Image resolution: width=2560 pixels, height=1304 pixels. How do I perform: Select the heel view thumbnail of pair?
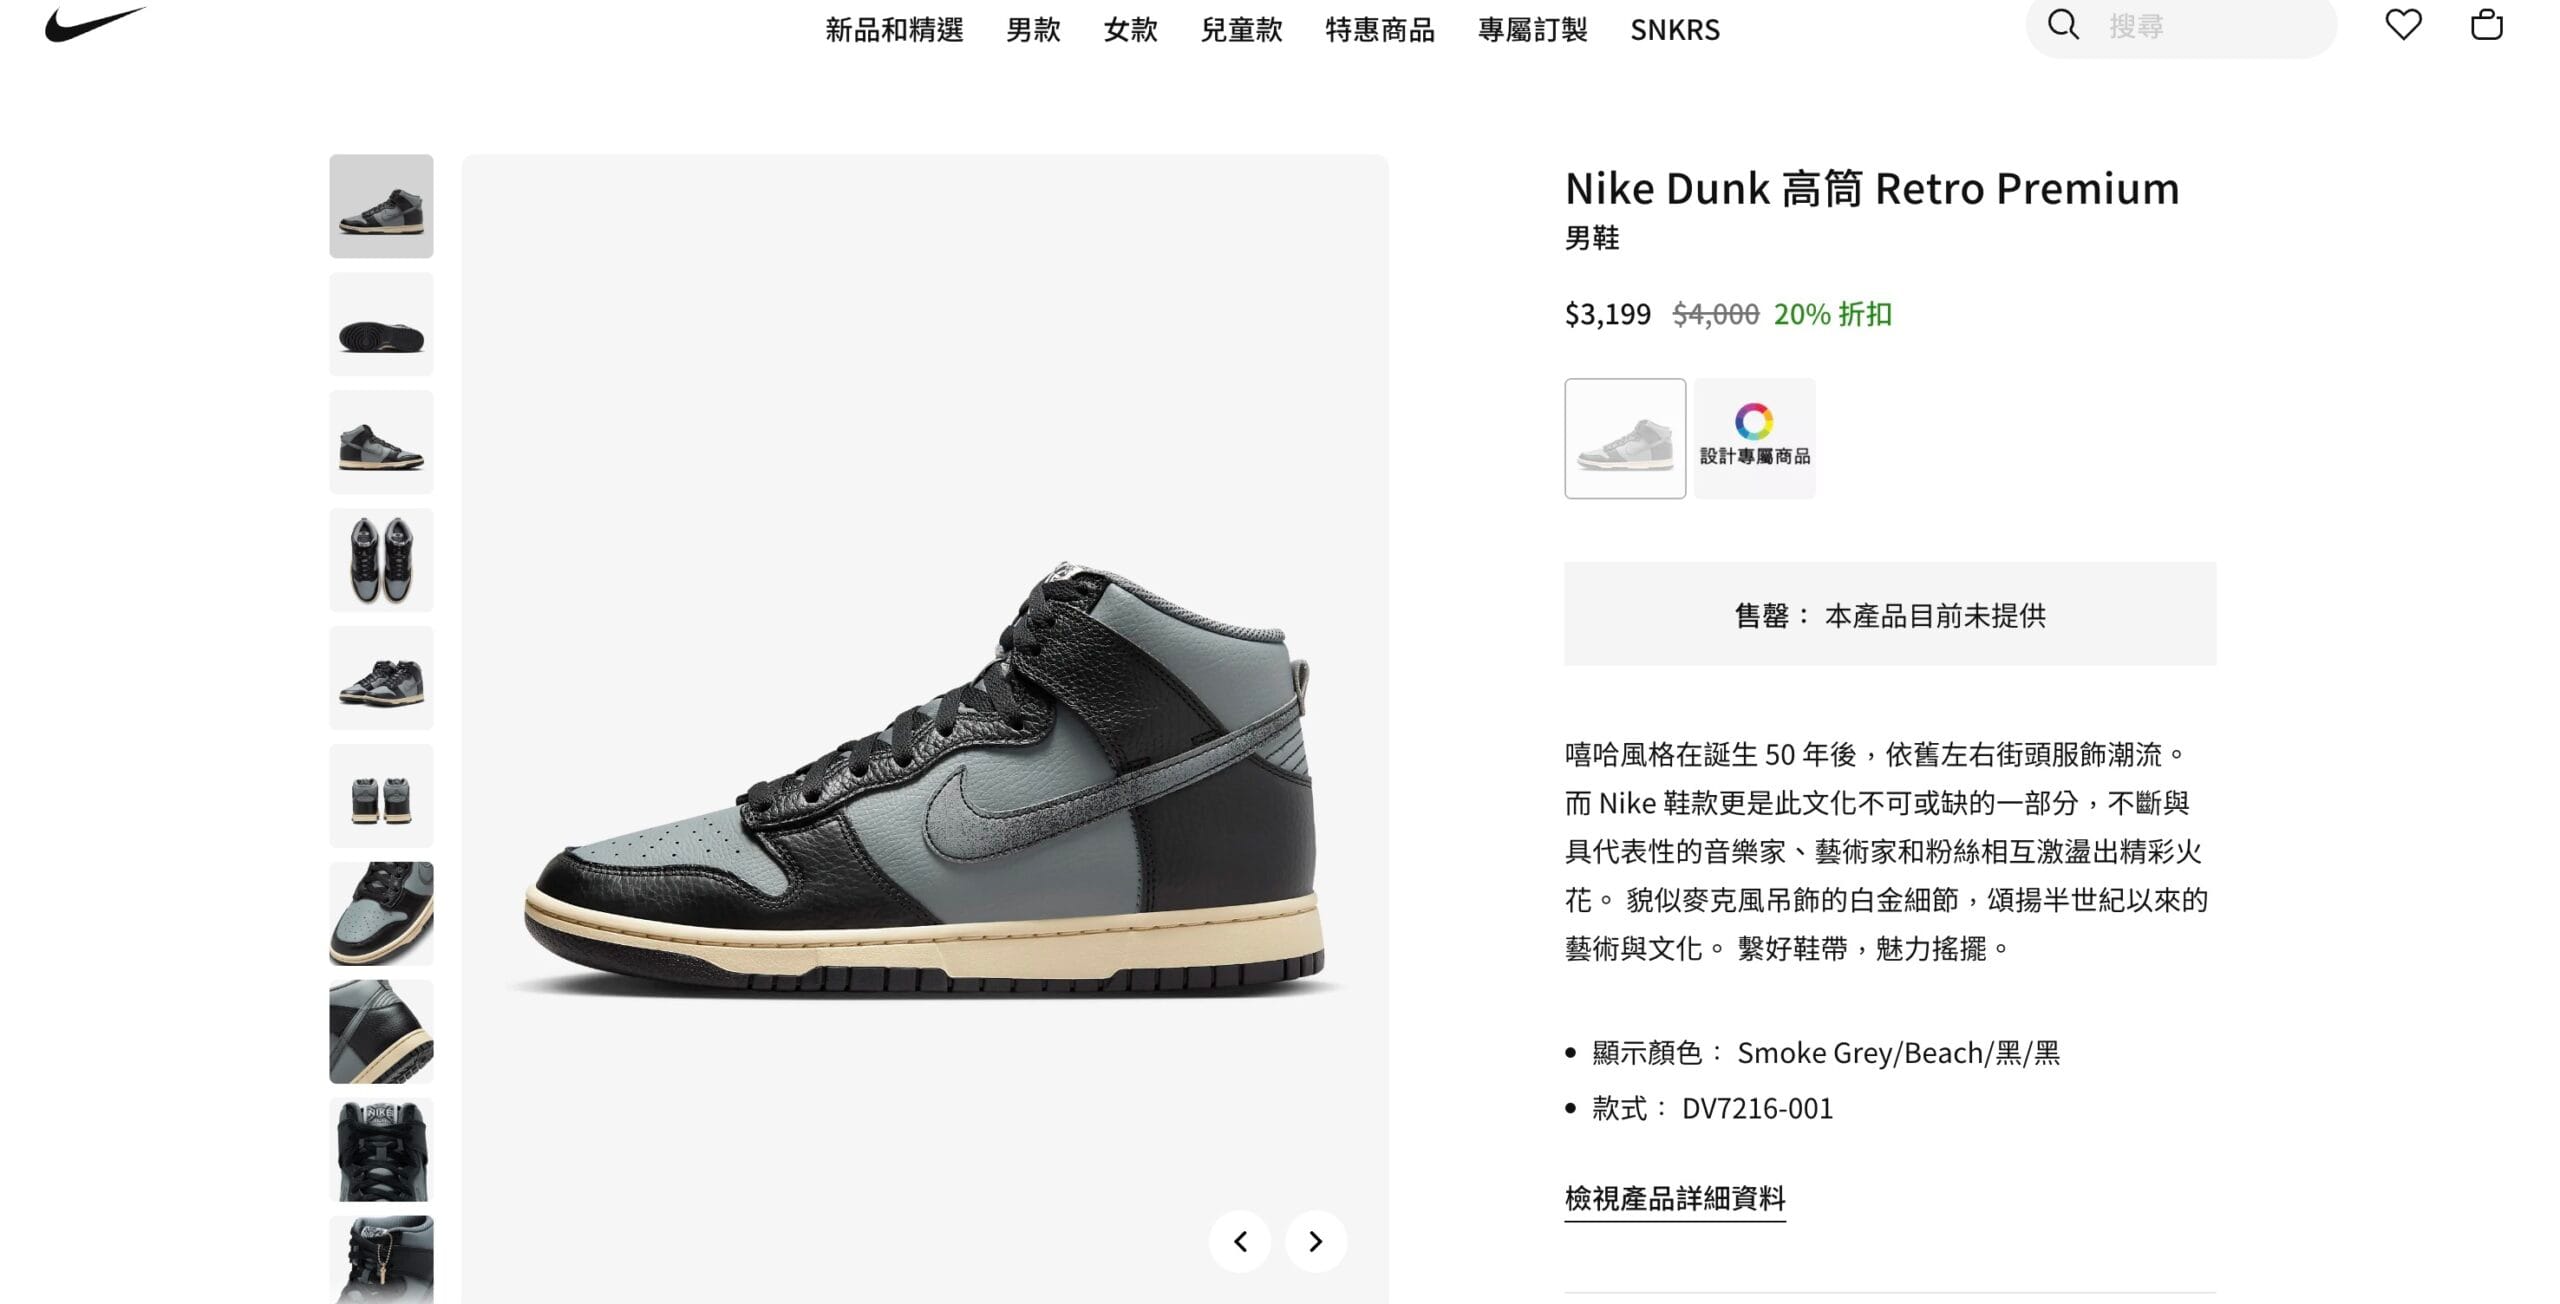(x=381, y=796)
